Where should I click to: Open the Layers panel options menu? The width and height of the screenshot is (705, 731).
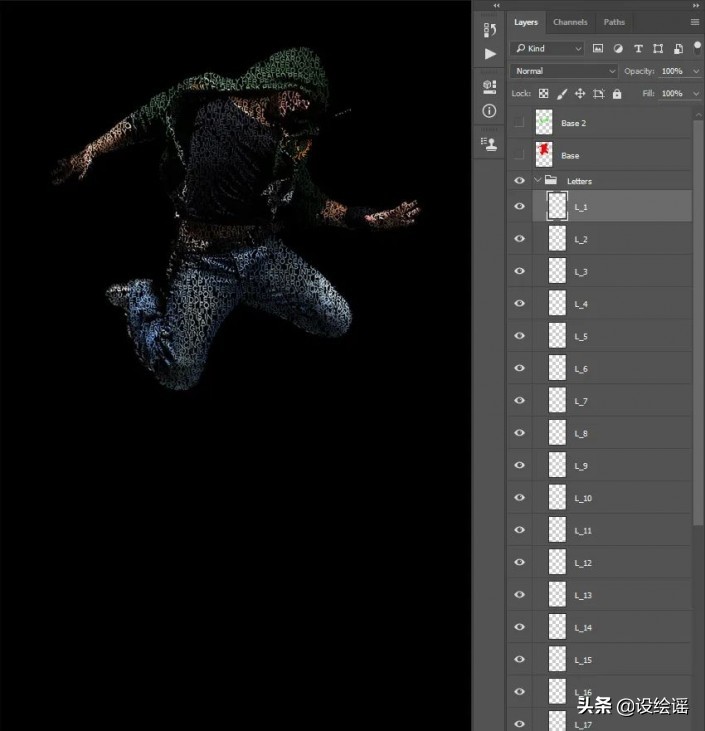point(694,22)
